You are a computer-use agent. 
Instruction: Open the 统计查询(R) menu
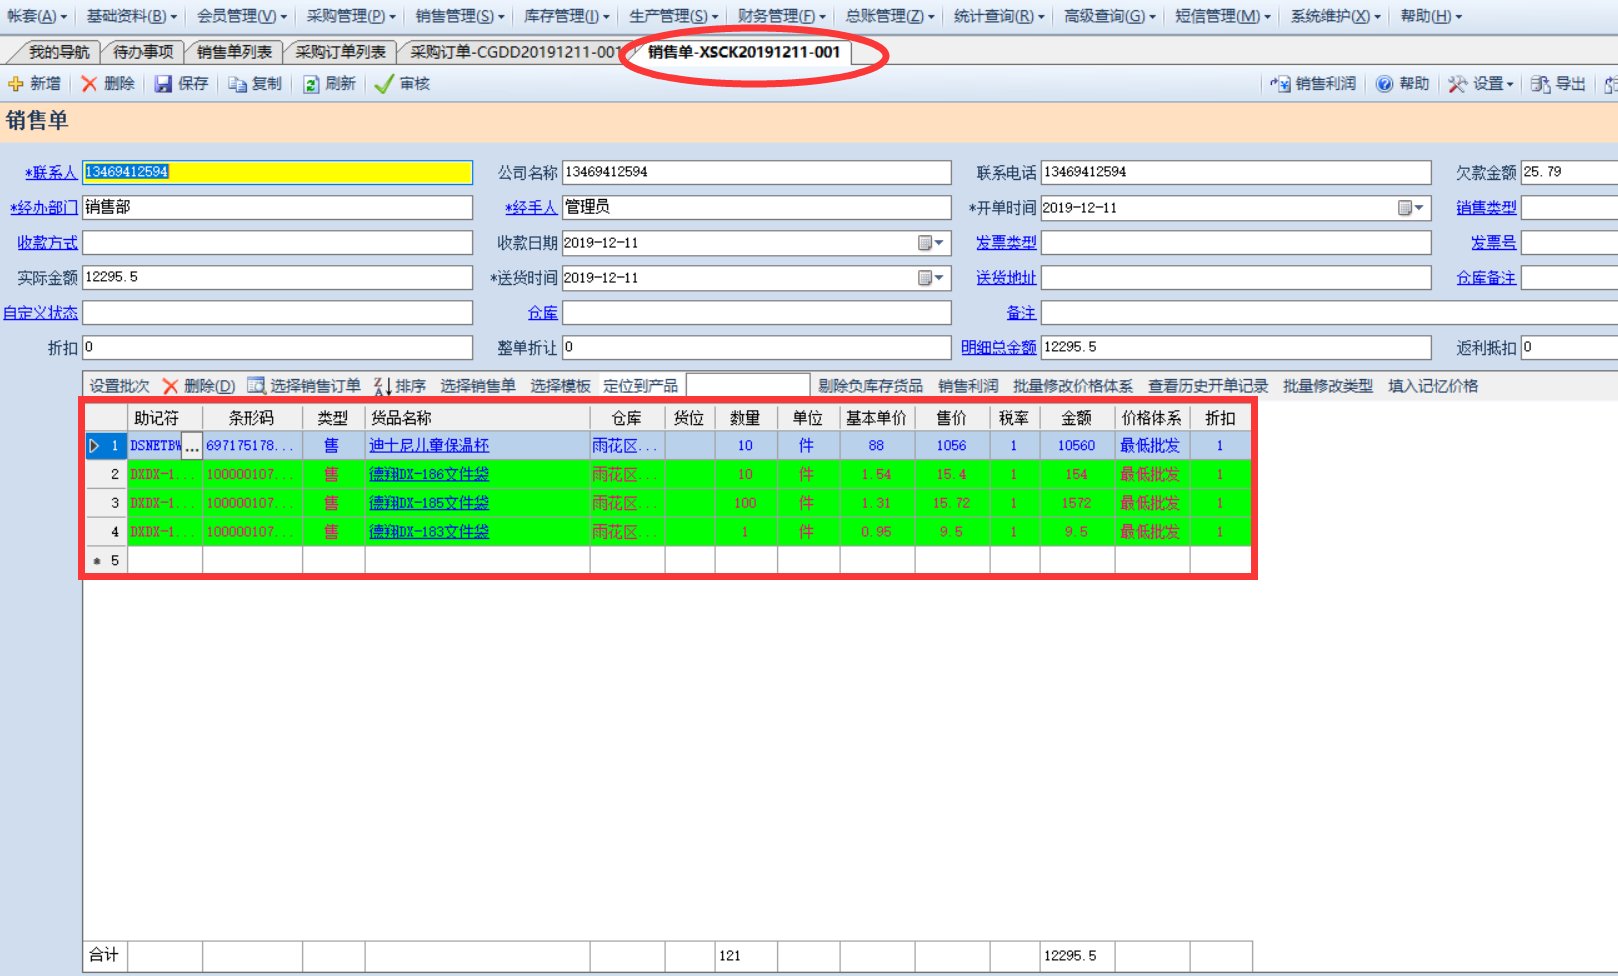(998, 16)
